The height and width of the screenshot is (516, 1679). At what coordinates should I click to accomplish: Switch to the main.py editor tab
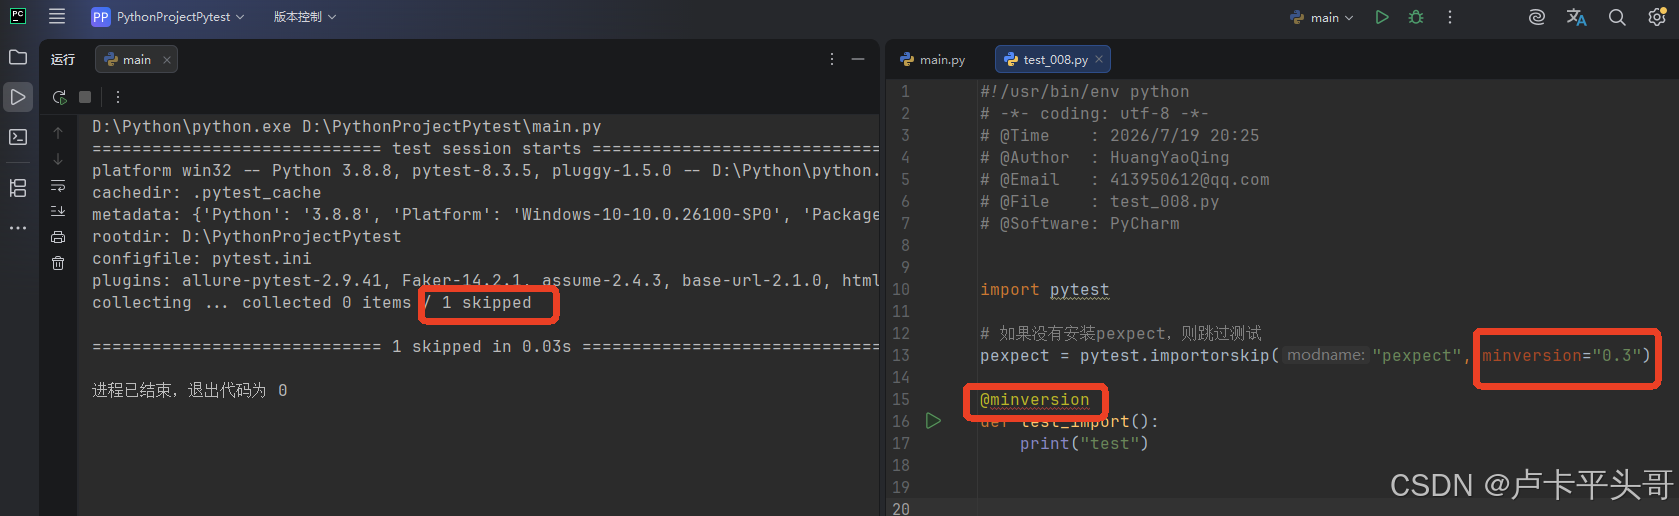click(933, 60)
